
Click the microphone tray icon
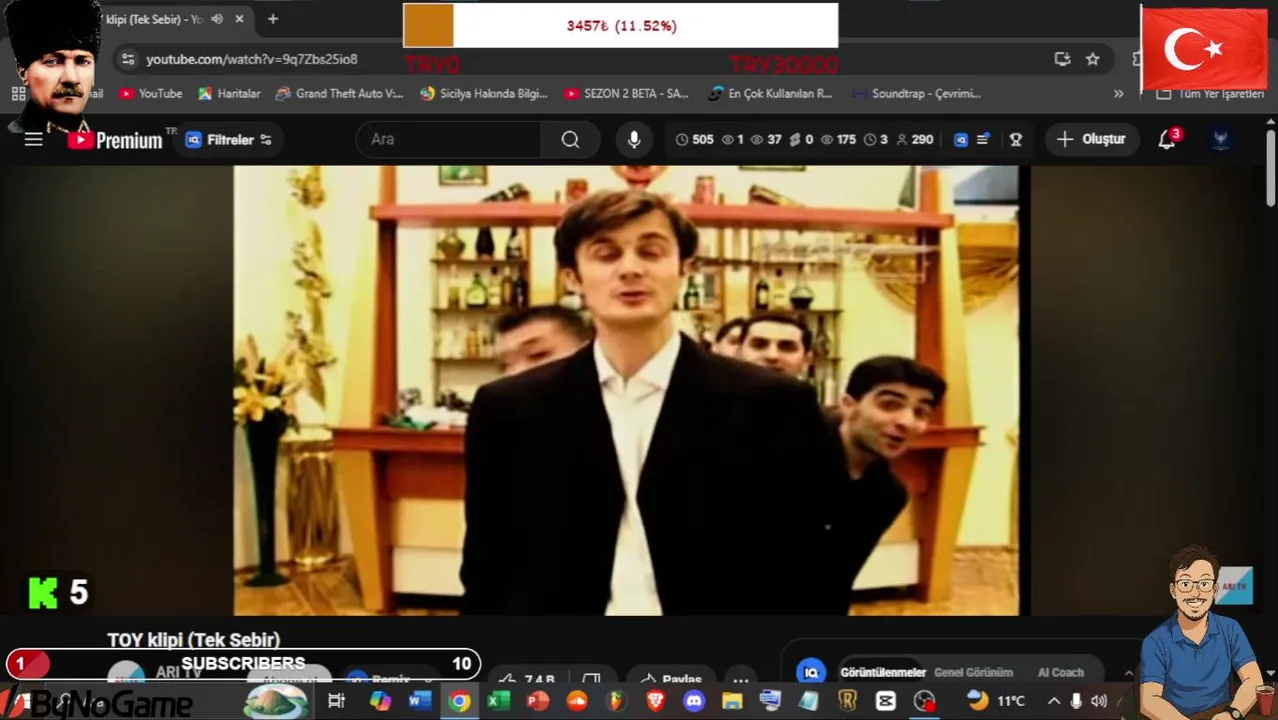pos(1076,701)
